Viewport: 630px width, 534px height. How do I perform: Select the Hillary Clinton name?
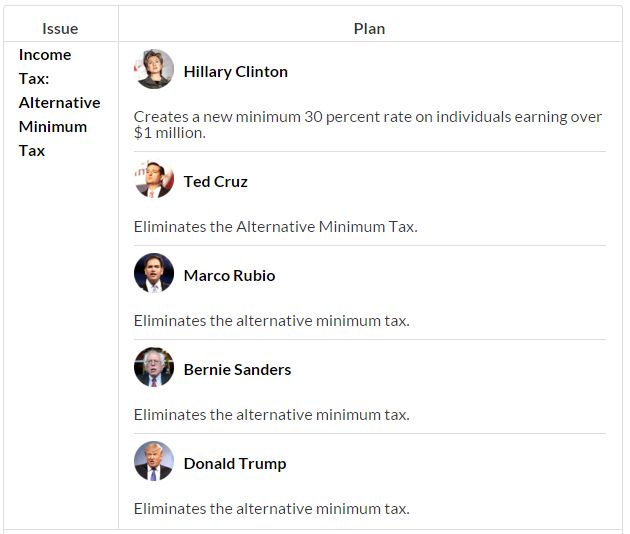point(235,72)
